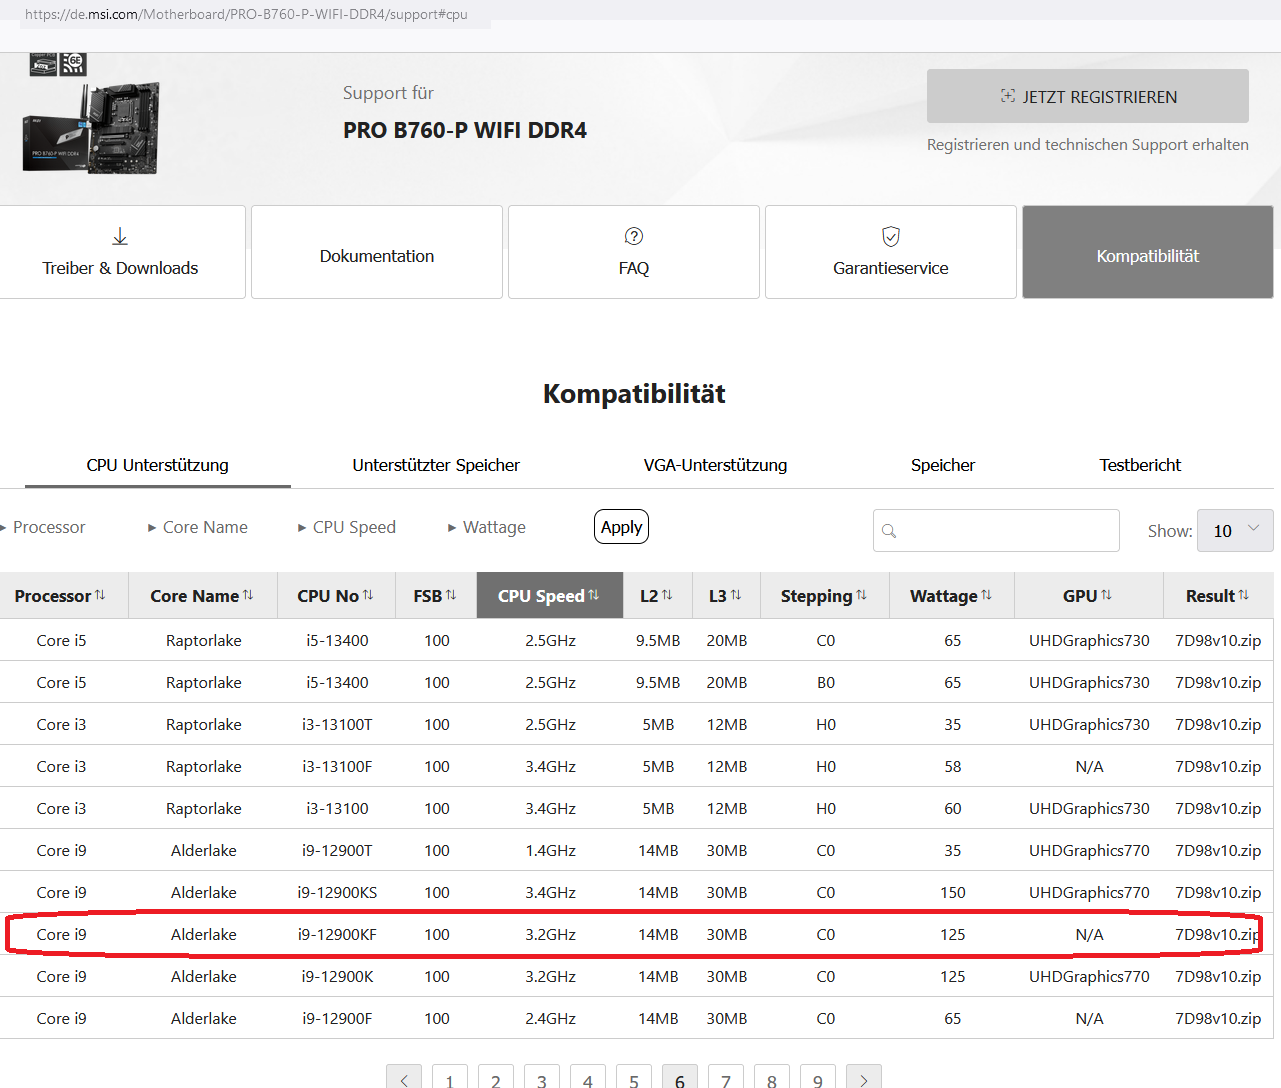Click the PRO B760-P motherboard product image

pos(91,115)
